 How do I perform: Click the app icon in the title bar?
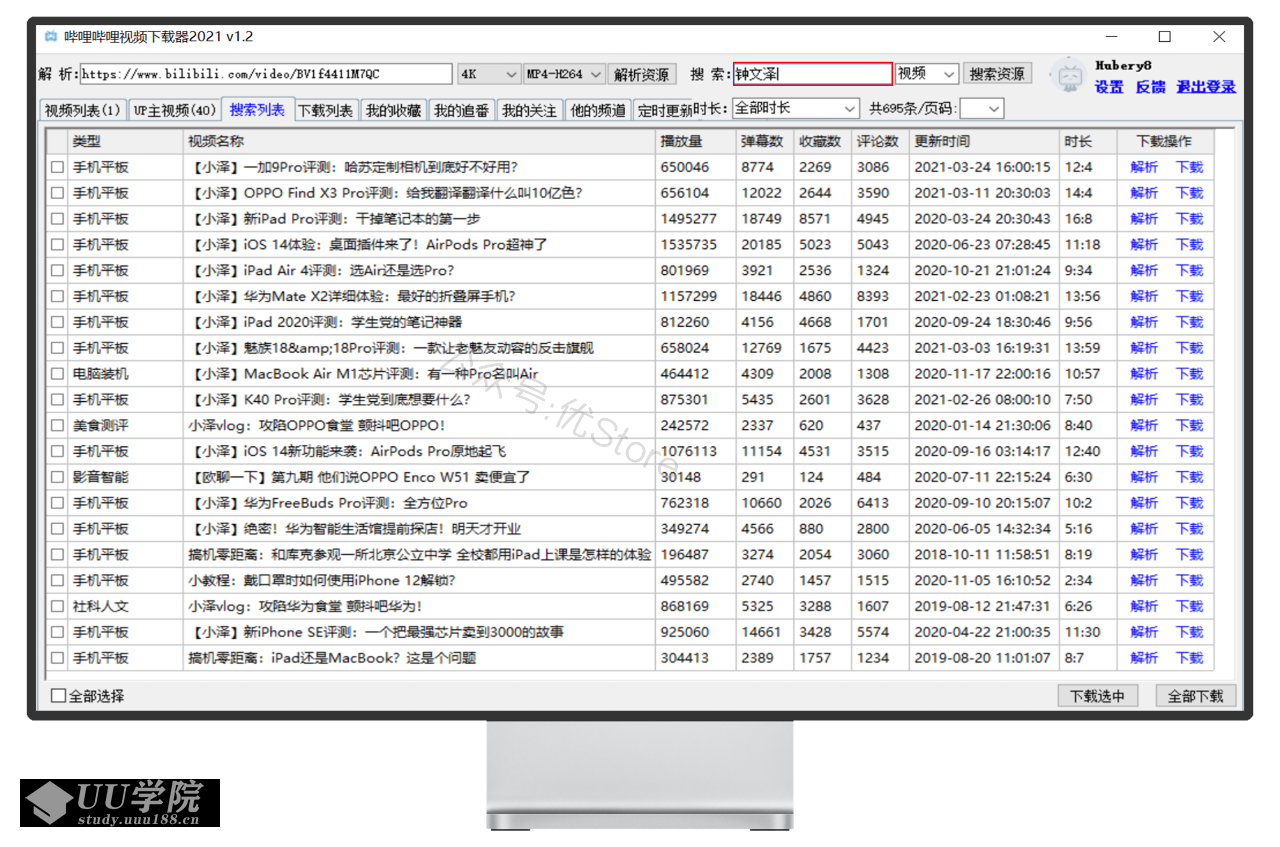50,37
